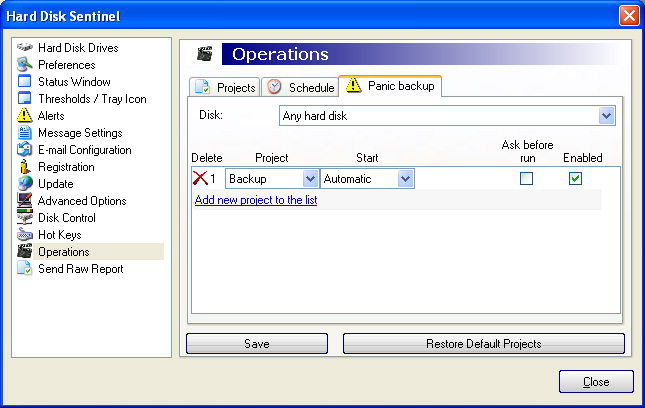This screenshot has height=408, width=645.
Task: Open the Alerts settings
Action: pos(51,116)
